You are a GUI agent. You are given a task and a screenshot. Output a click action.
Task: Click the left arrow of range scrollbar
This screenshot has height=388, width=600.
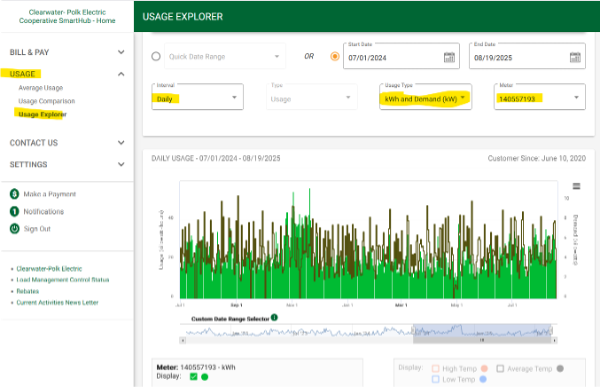(x=183, y=340)
